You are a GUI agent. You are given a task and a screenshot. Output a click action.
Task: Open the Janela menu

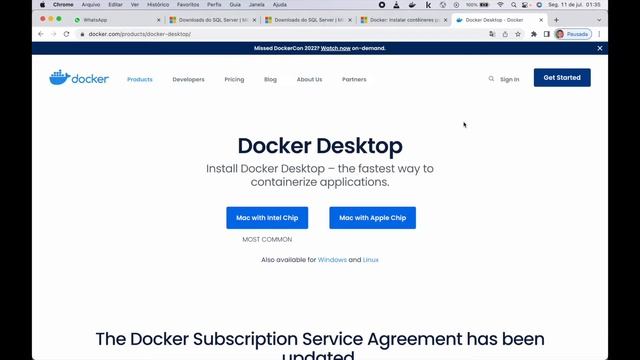coord(257,5)
